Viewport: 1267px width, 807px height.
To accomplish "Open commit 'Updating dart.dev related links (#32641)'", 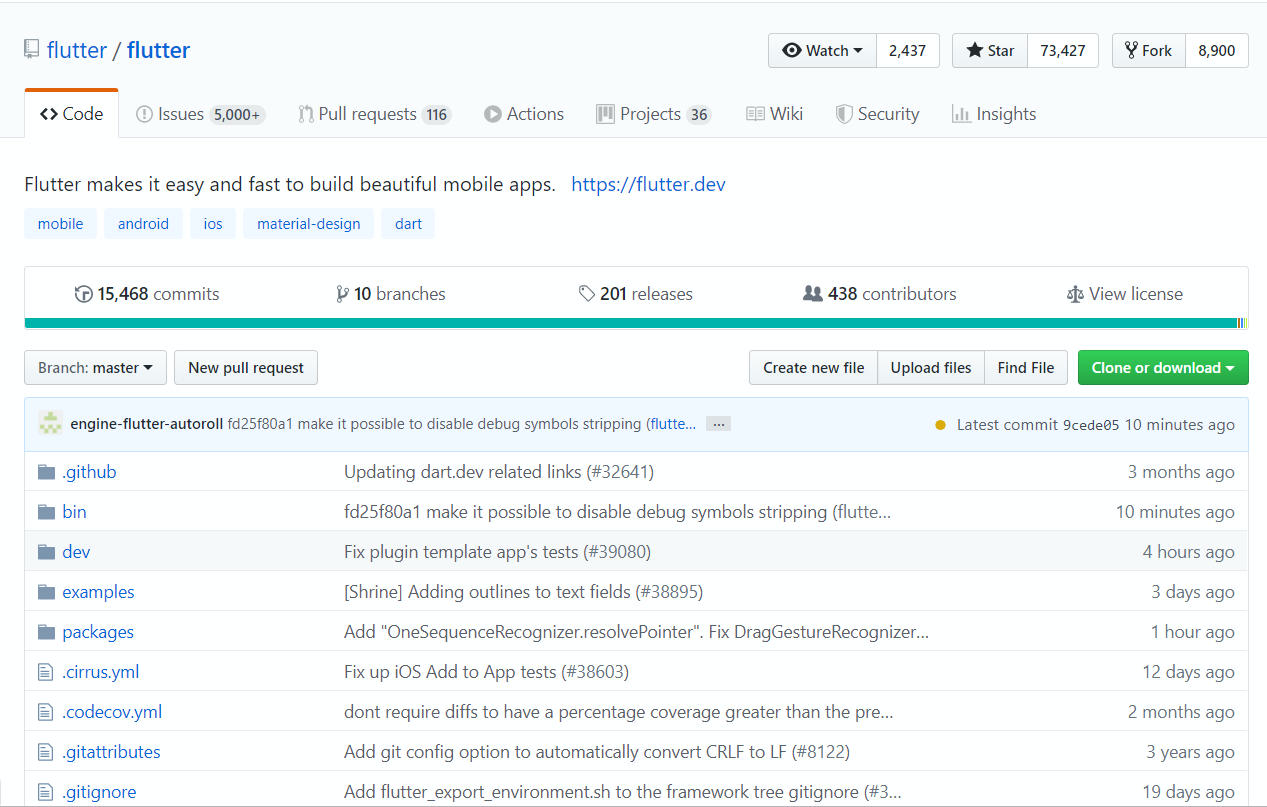I will point(499,472).
